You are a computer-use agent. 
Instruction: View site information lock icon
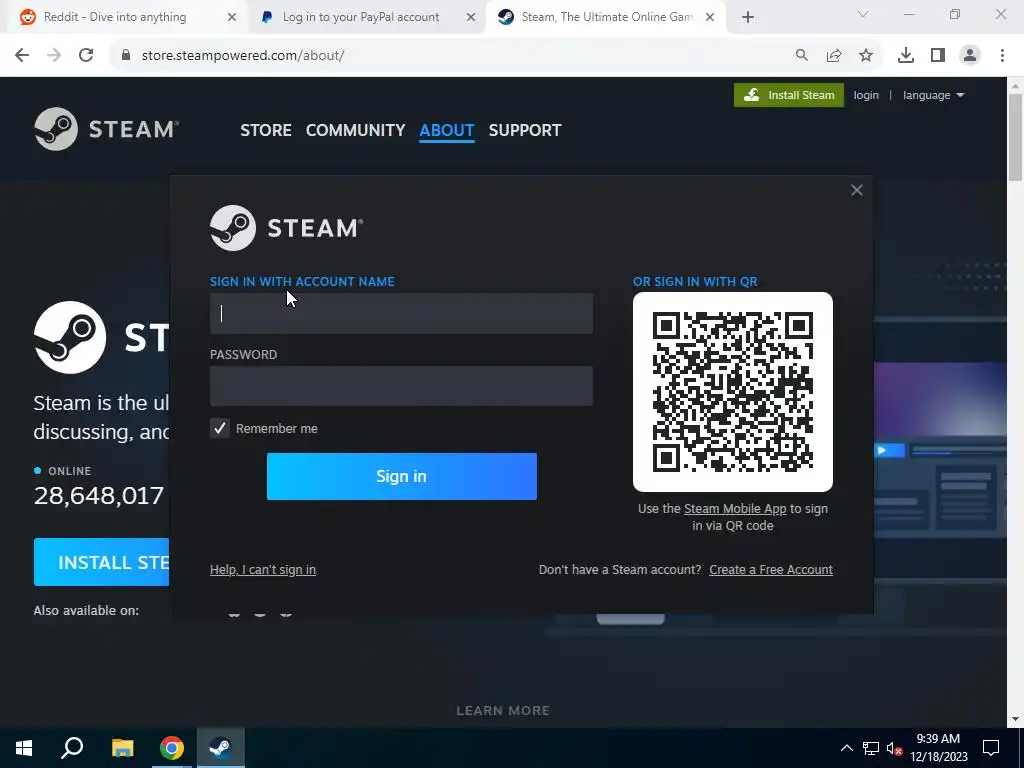125,56
